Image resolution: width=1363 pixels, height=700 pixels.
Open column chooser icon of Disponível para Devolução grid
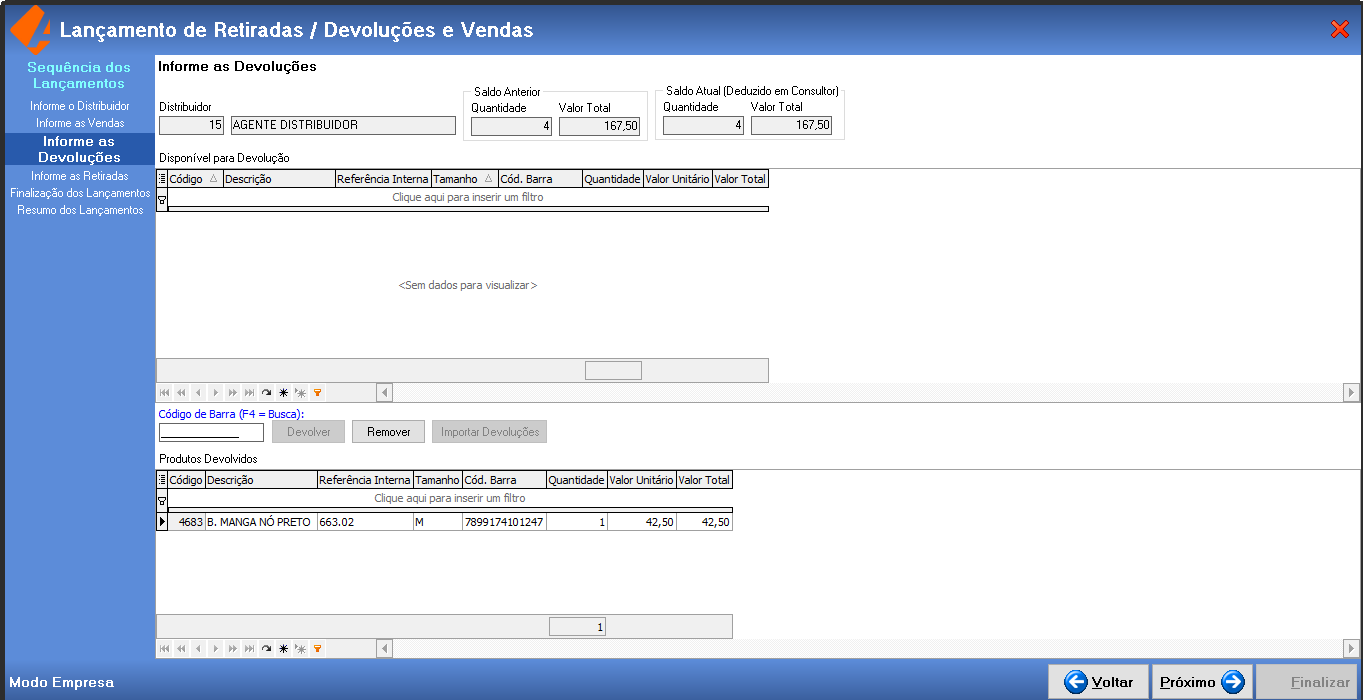162,180
